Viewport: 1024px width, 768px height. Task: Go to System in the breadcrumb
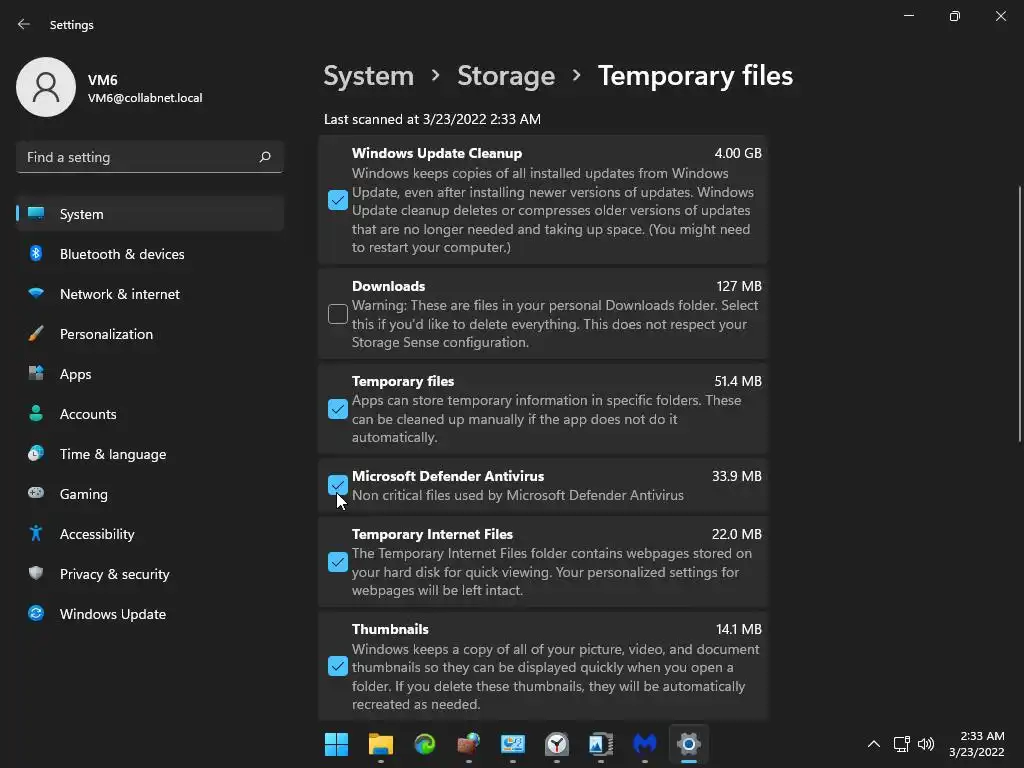click(368, 76)
